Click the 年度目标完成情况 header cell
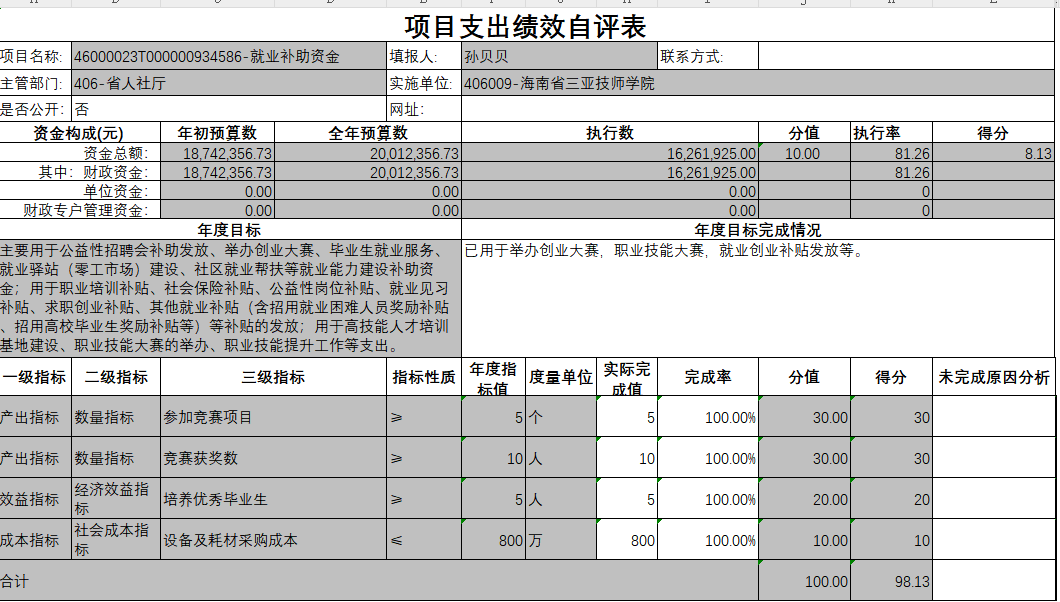Screen dimensions: 1060x602 pyautogui.click(x=758, y=229)
